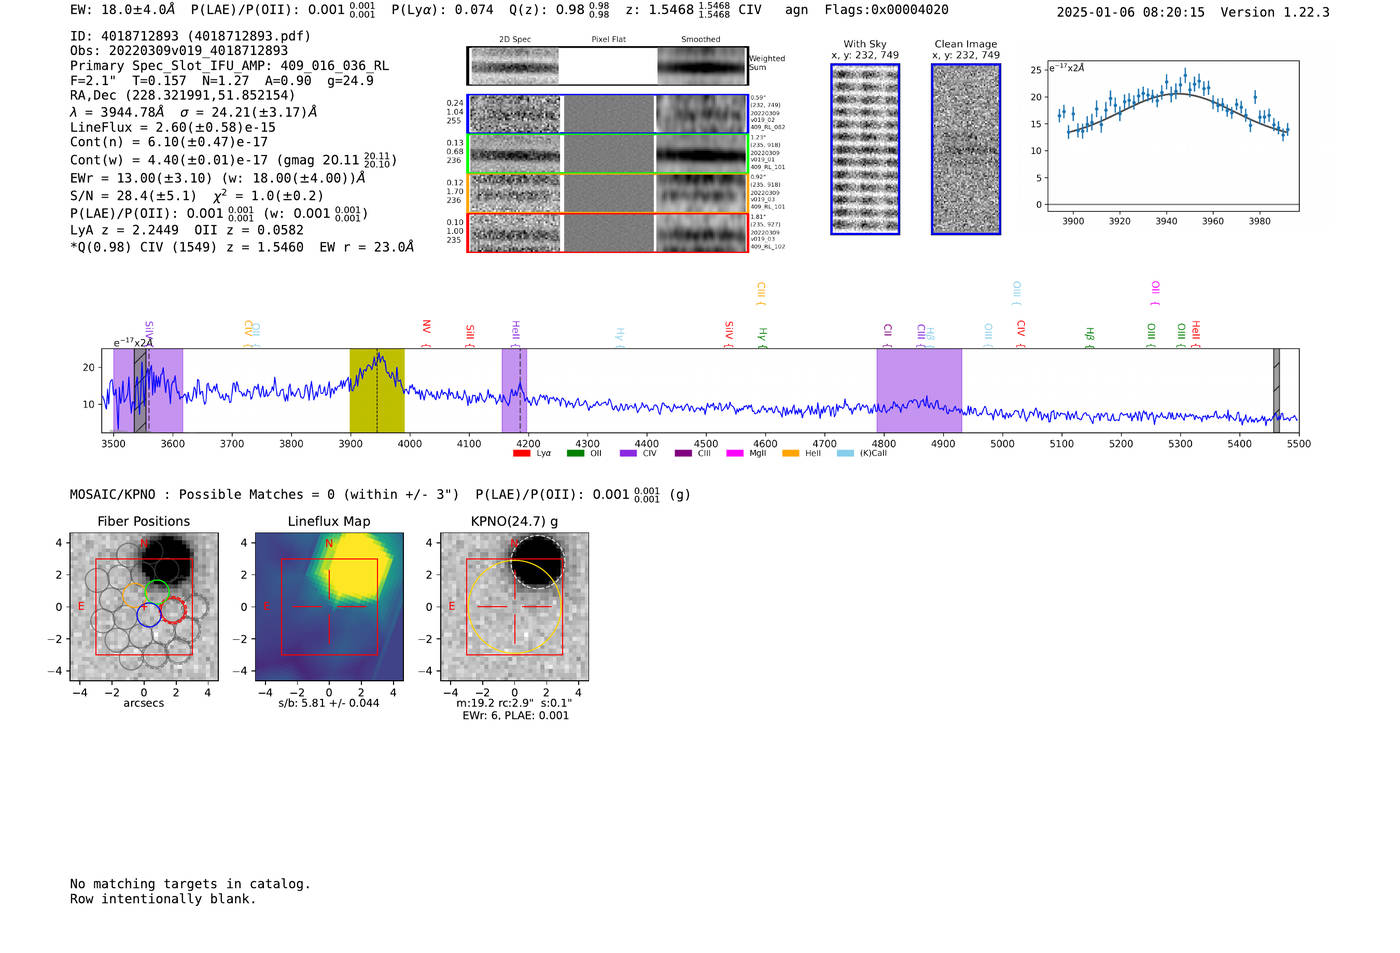
Task: Click the green fiber circle in Fiber Positions
Action: (x=156, y=593)
